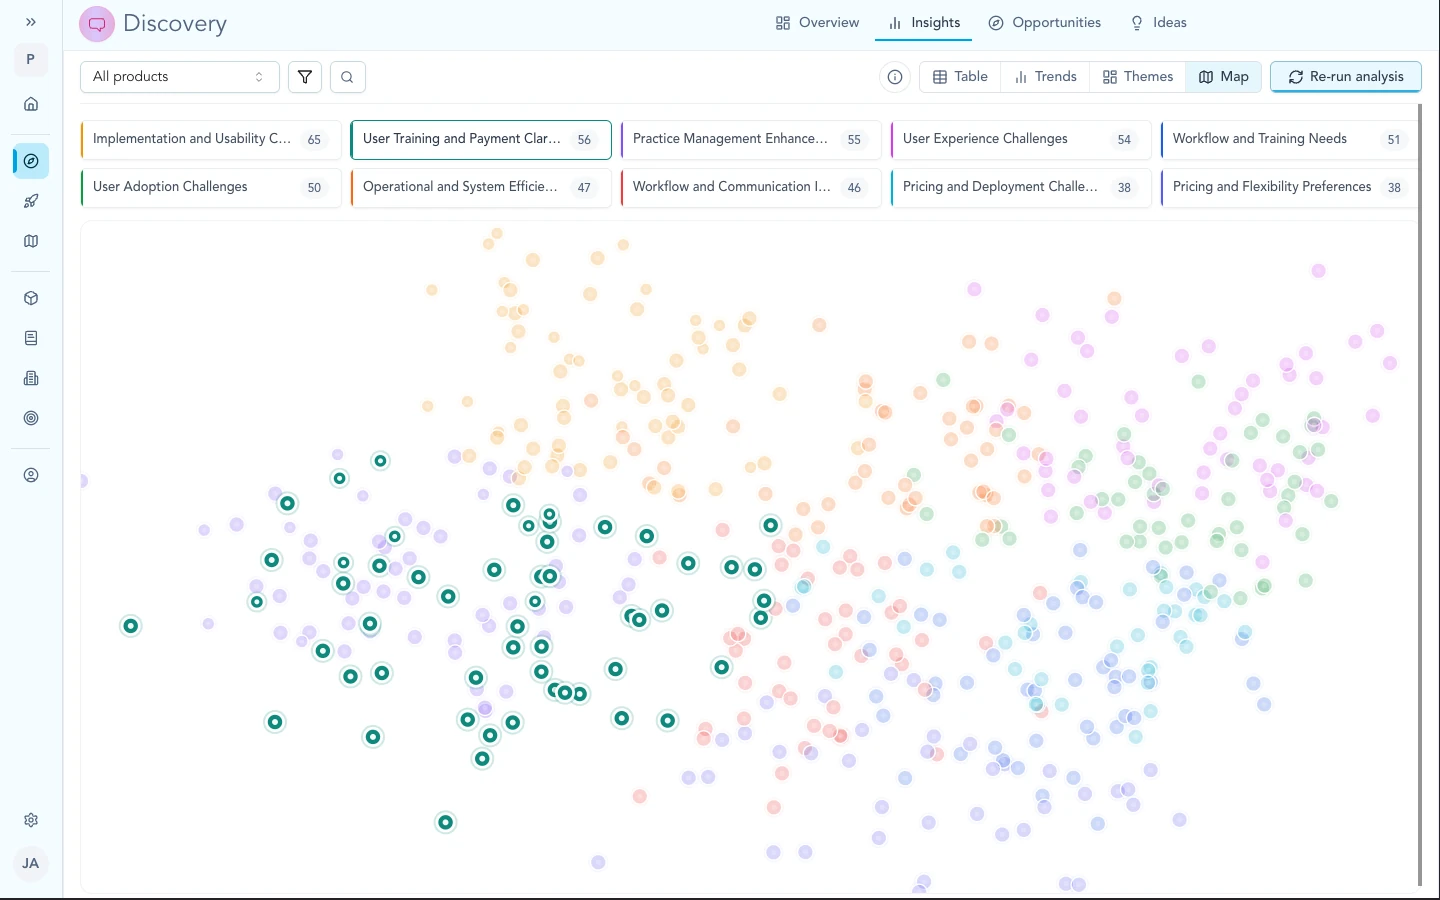Open the All products dropdown
The image size is (1440, 900).
(x=179, y=76)
